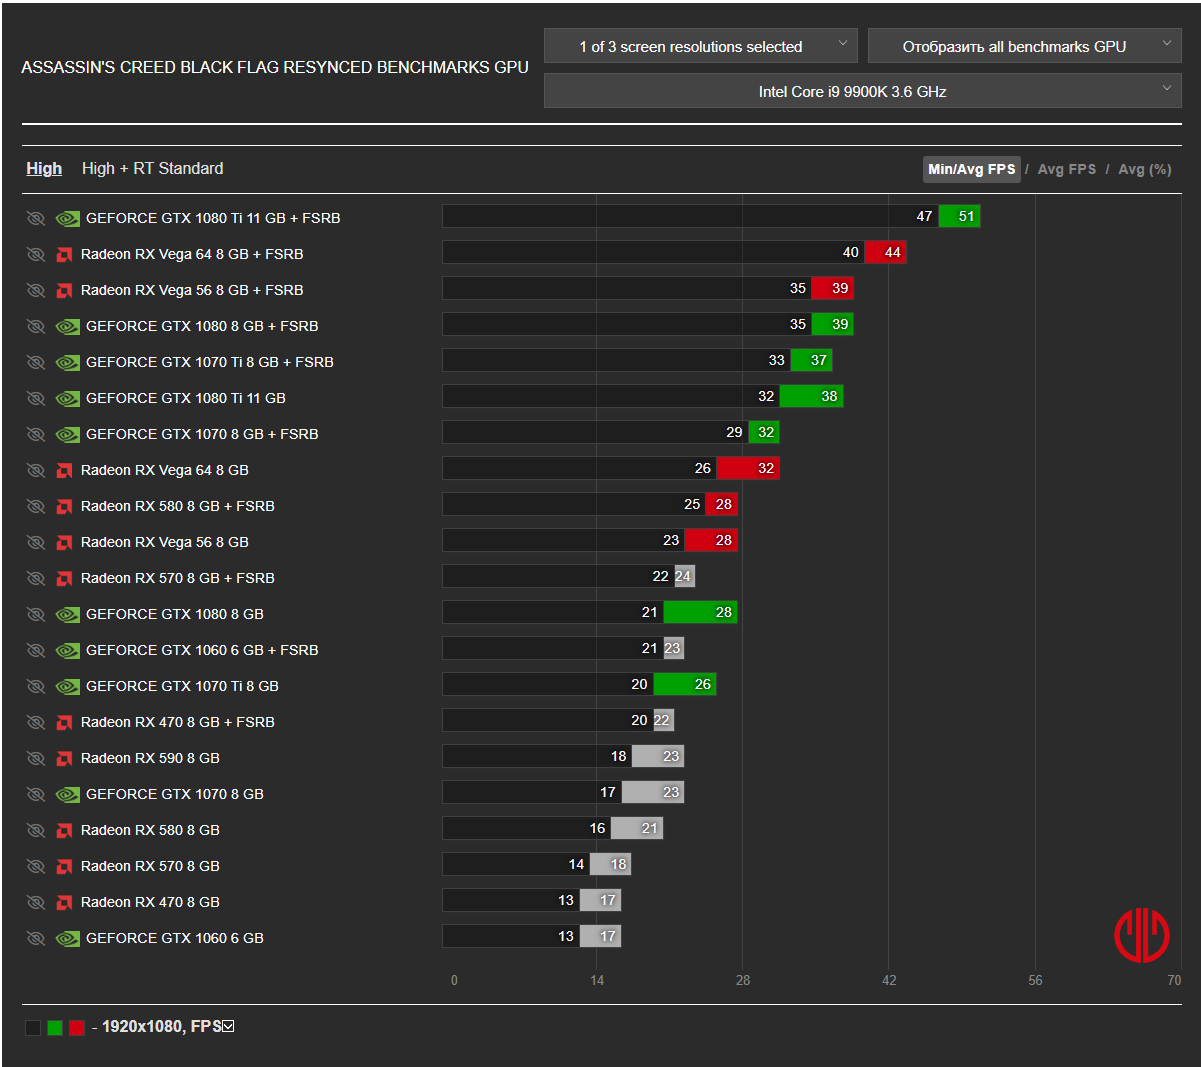Click NVIDIA logo beside GTX 1080 Ti 11 GB + FSRB
Image resolution: width=1201 pixels, height=1067 pixels.
pos(67,218)
